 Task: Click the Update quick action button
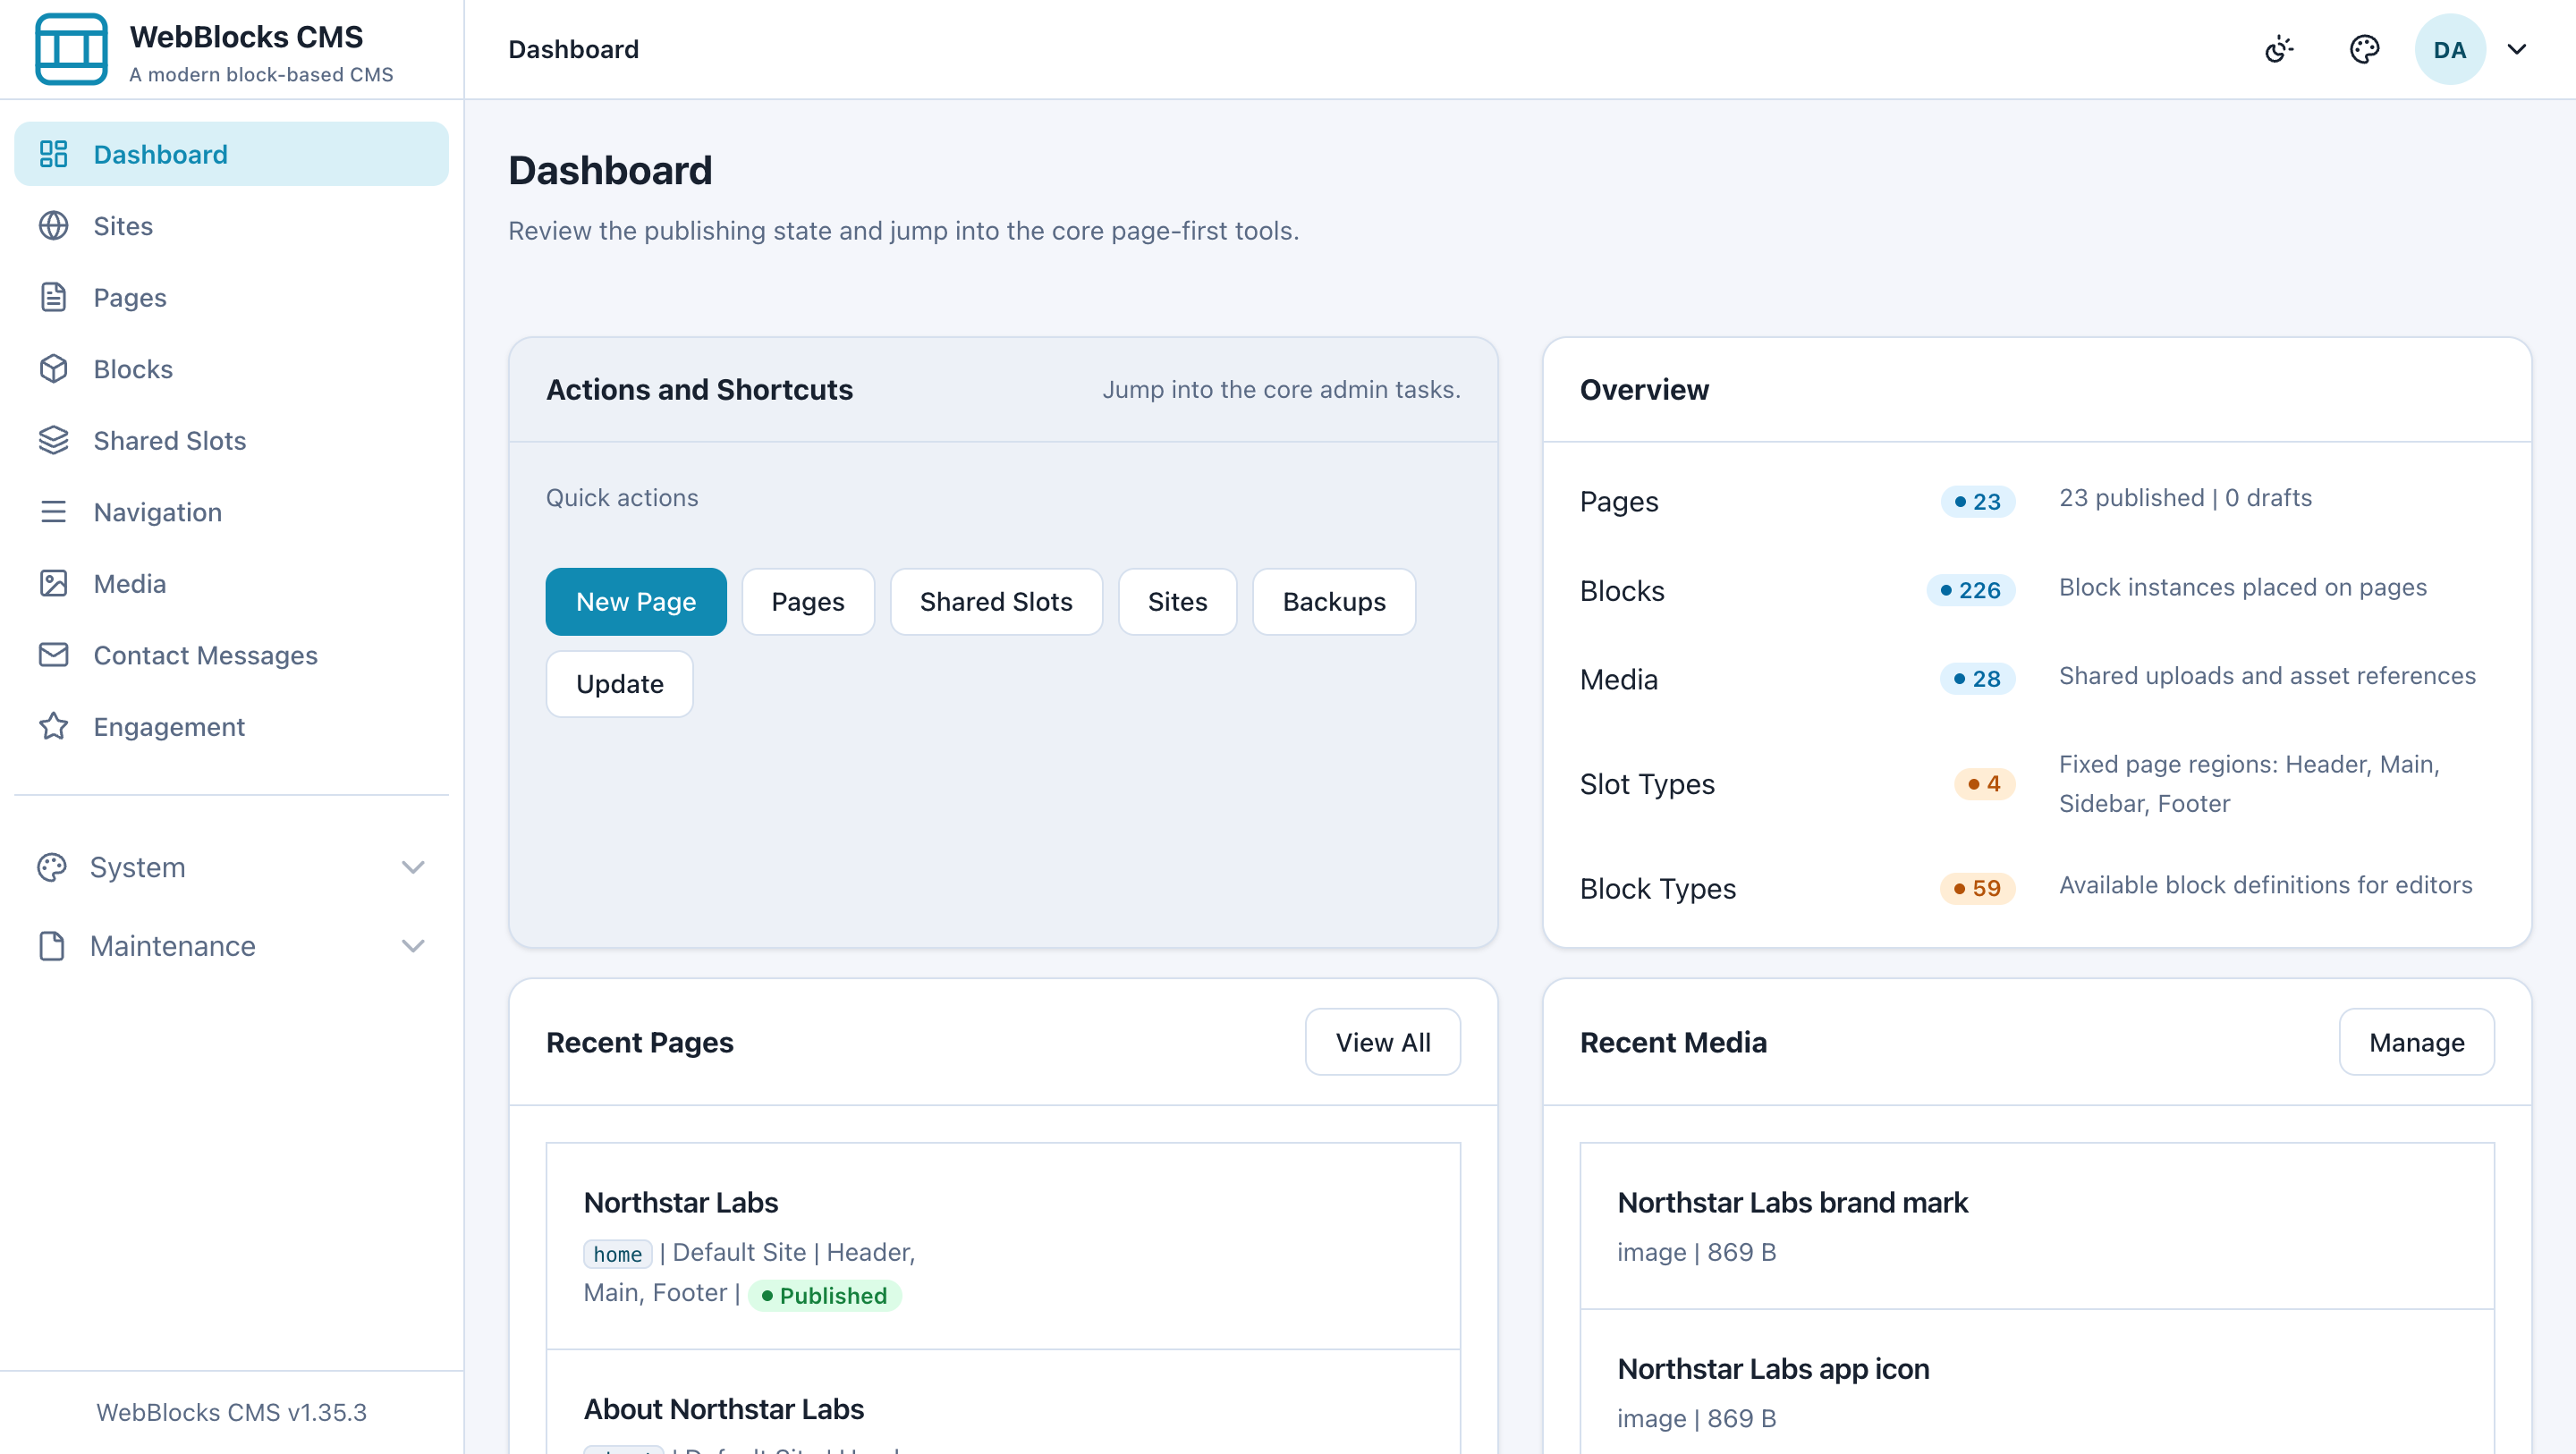point(620,684)
